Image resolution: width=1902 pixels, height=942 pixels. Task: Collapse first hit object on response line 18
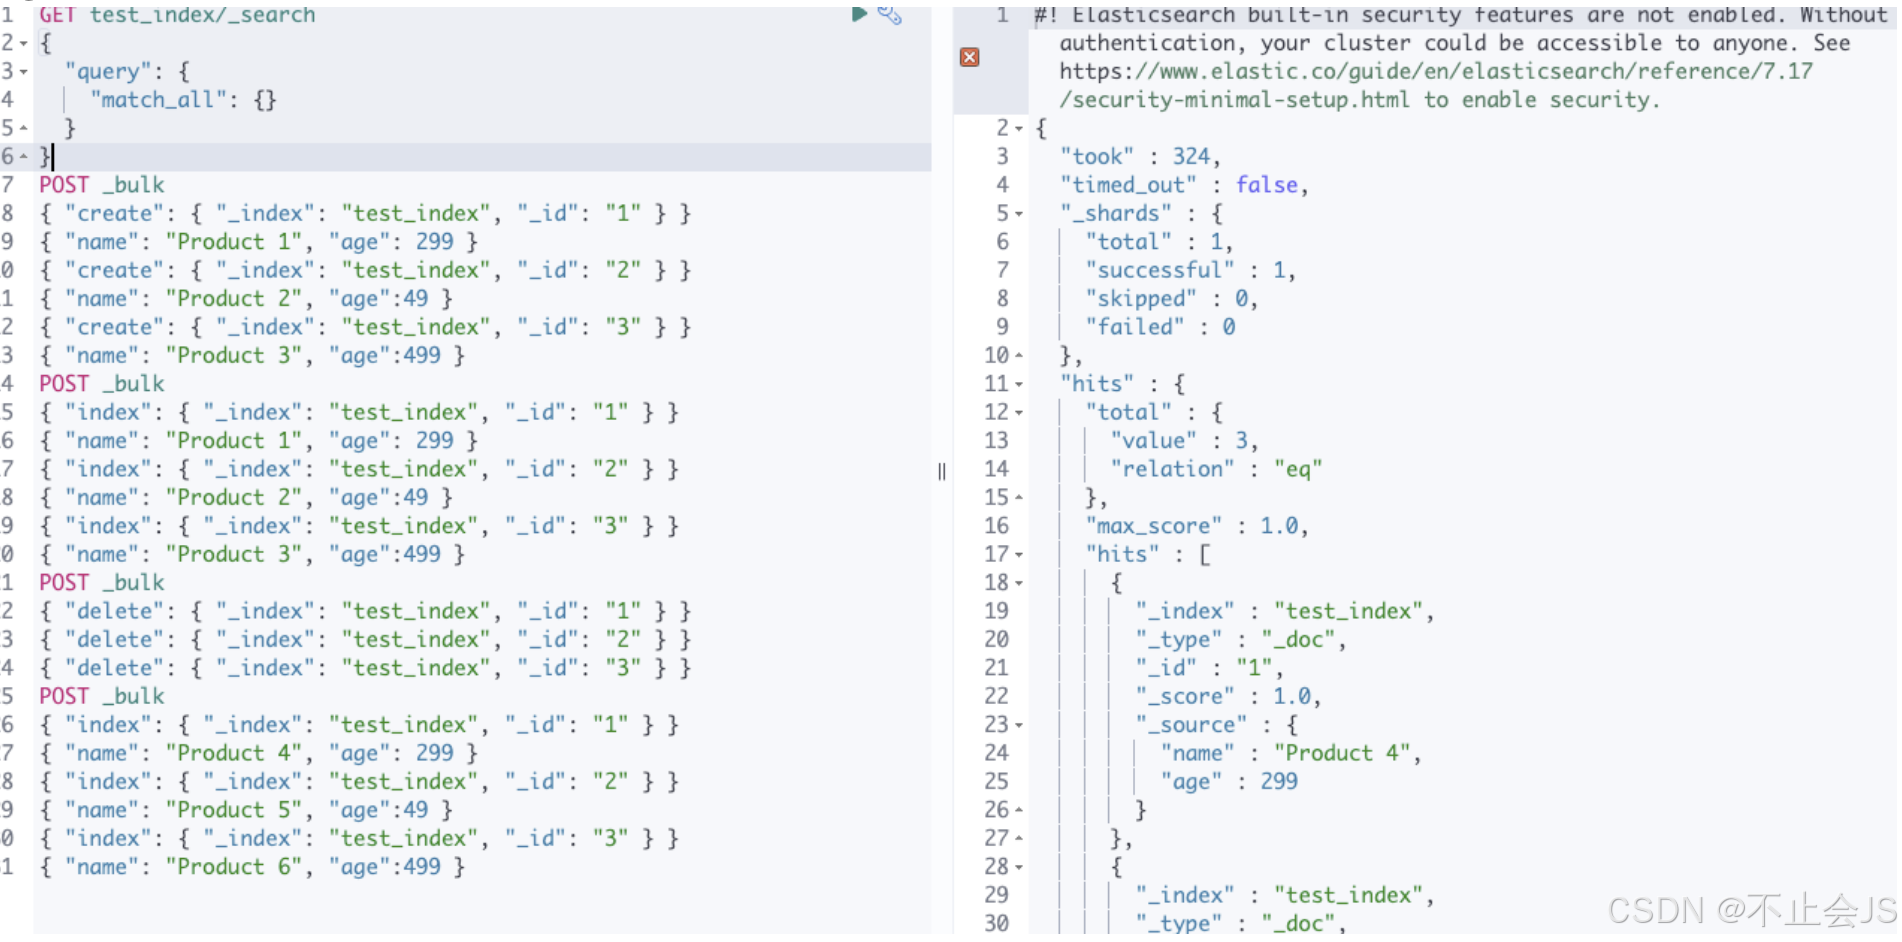click(x=1018, y=582)
